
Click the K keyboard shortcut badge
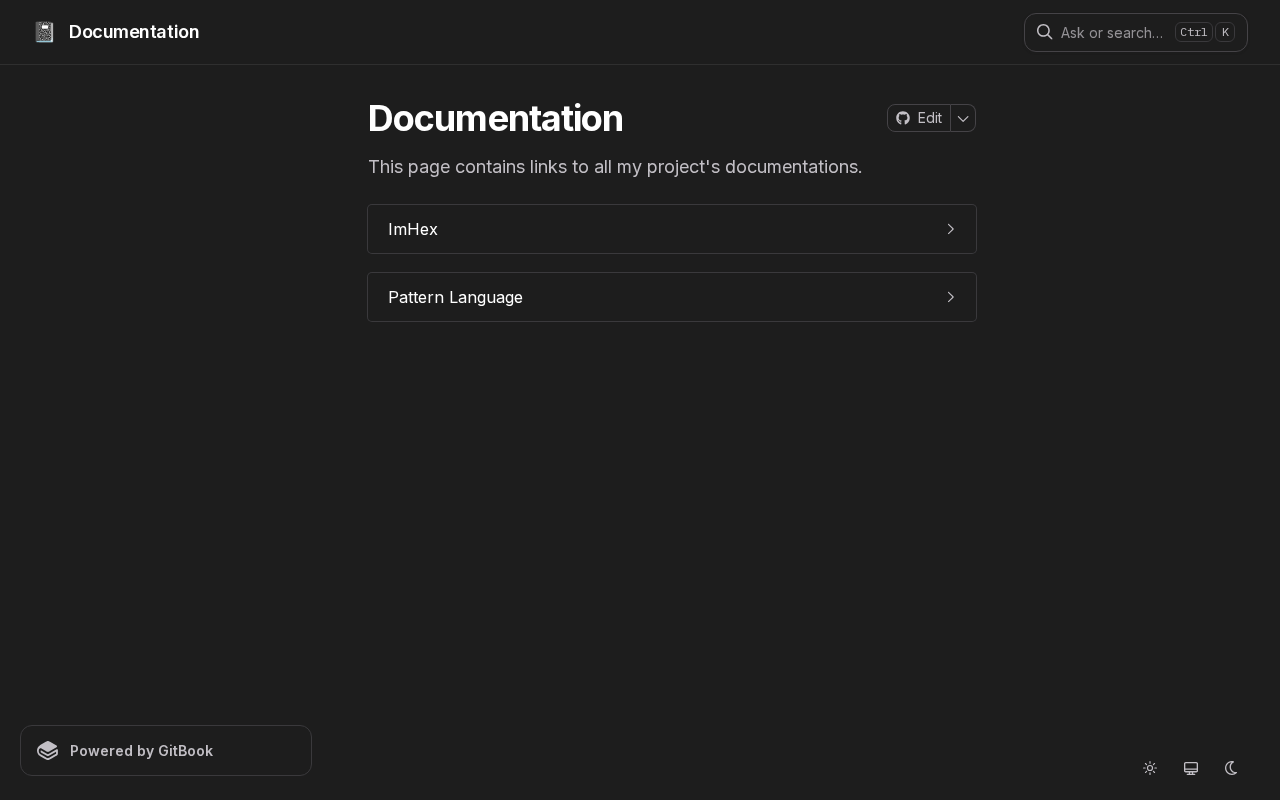1225,32
